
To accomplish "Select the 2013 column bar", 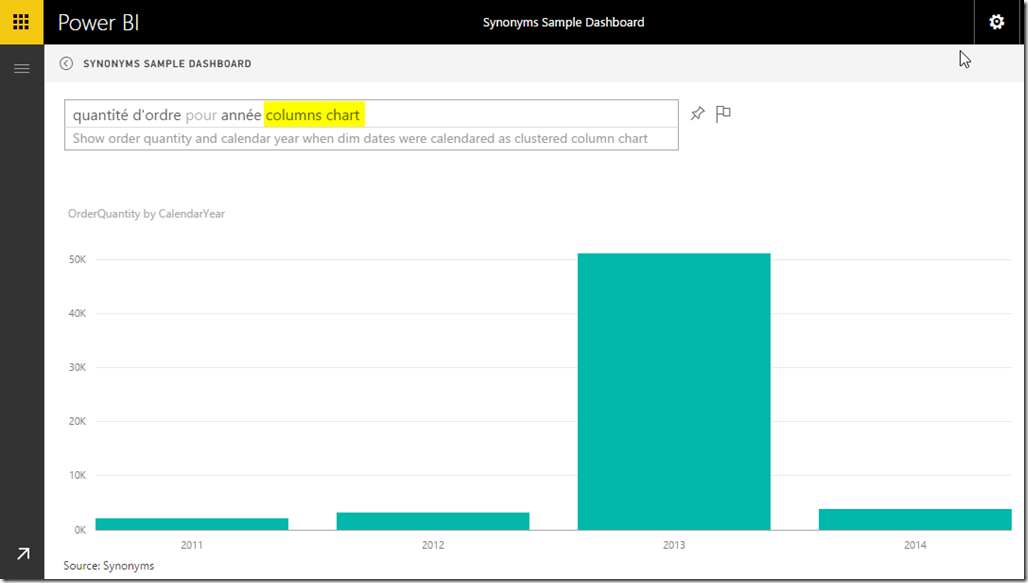I will tap(674, 392).
